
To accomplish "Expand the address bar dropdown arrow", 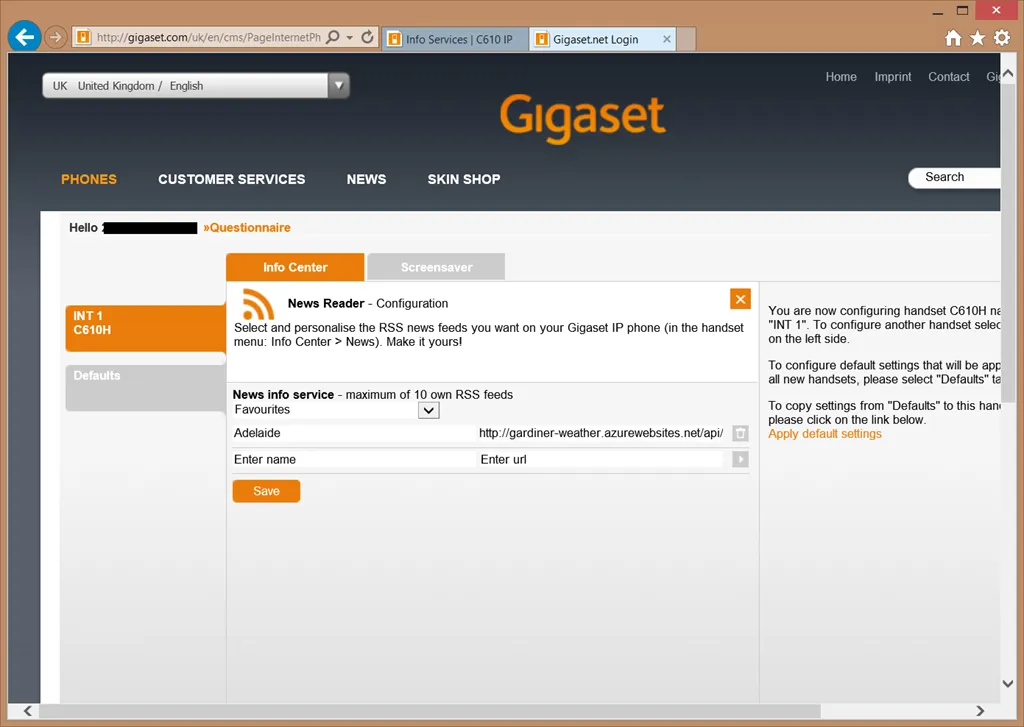I will click(x=350, y=38).
